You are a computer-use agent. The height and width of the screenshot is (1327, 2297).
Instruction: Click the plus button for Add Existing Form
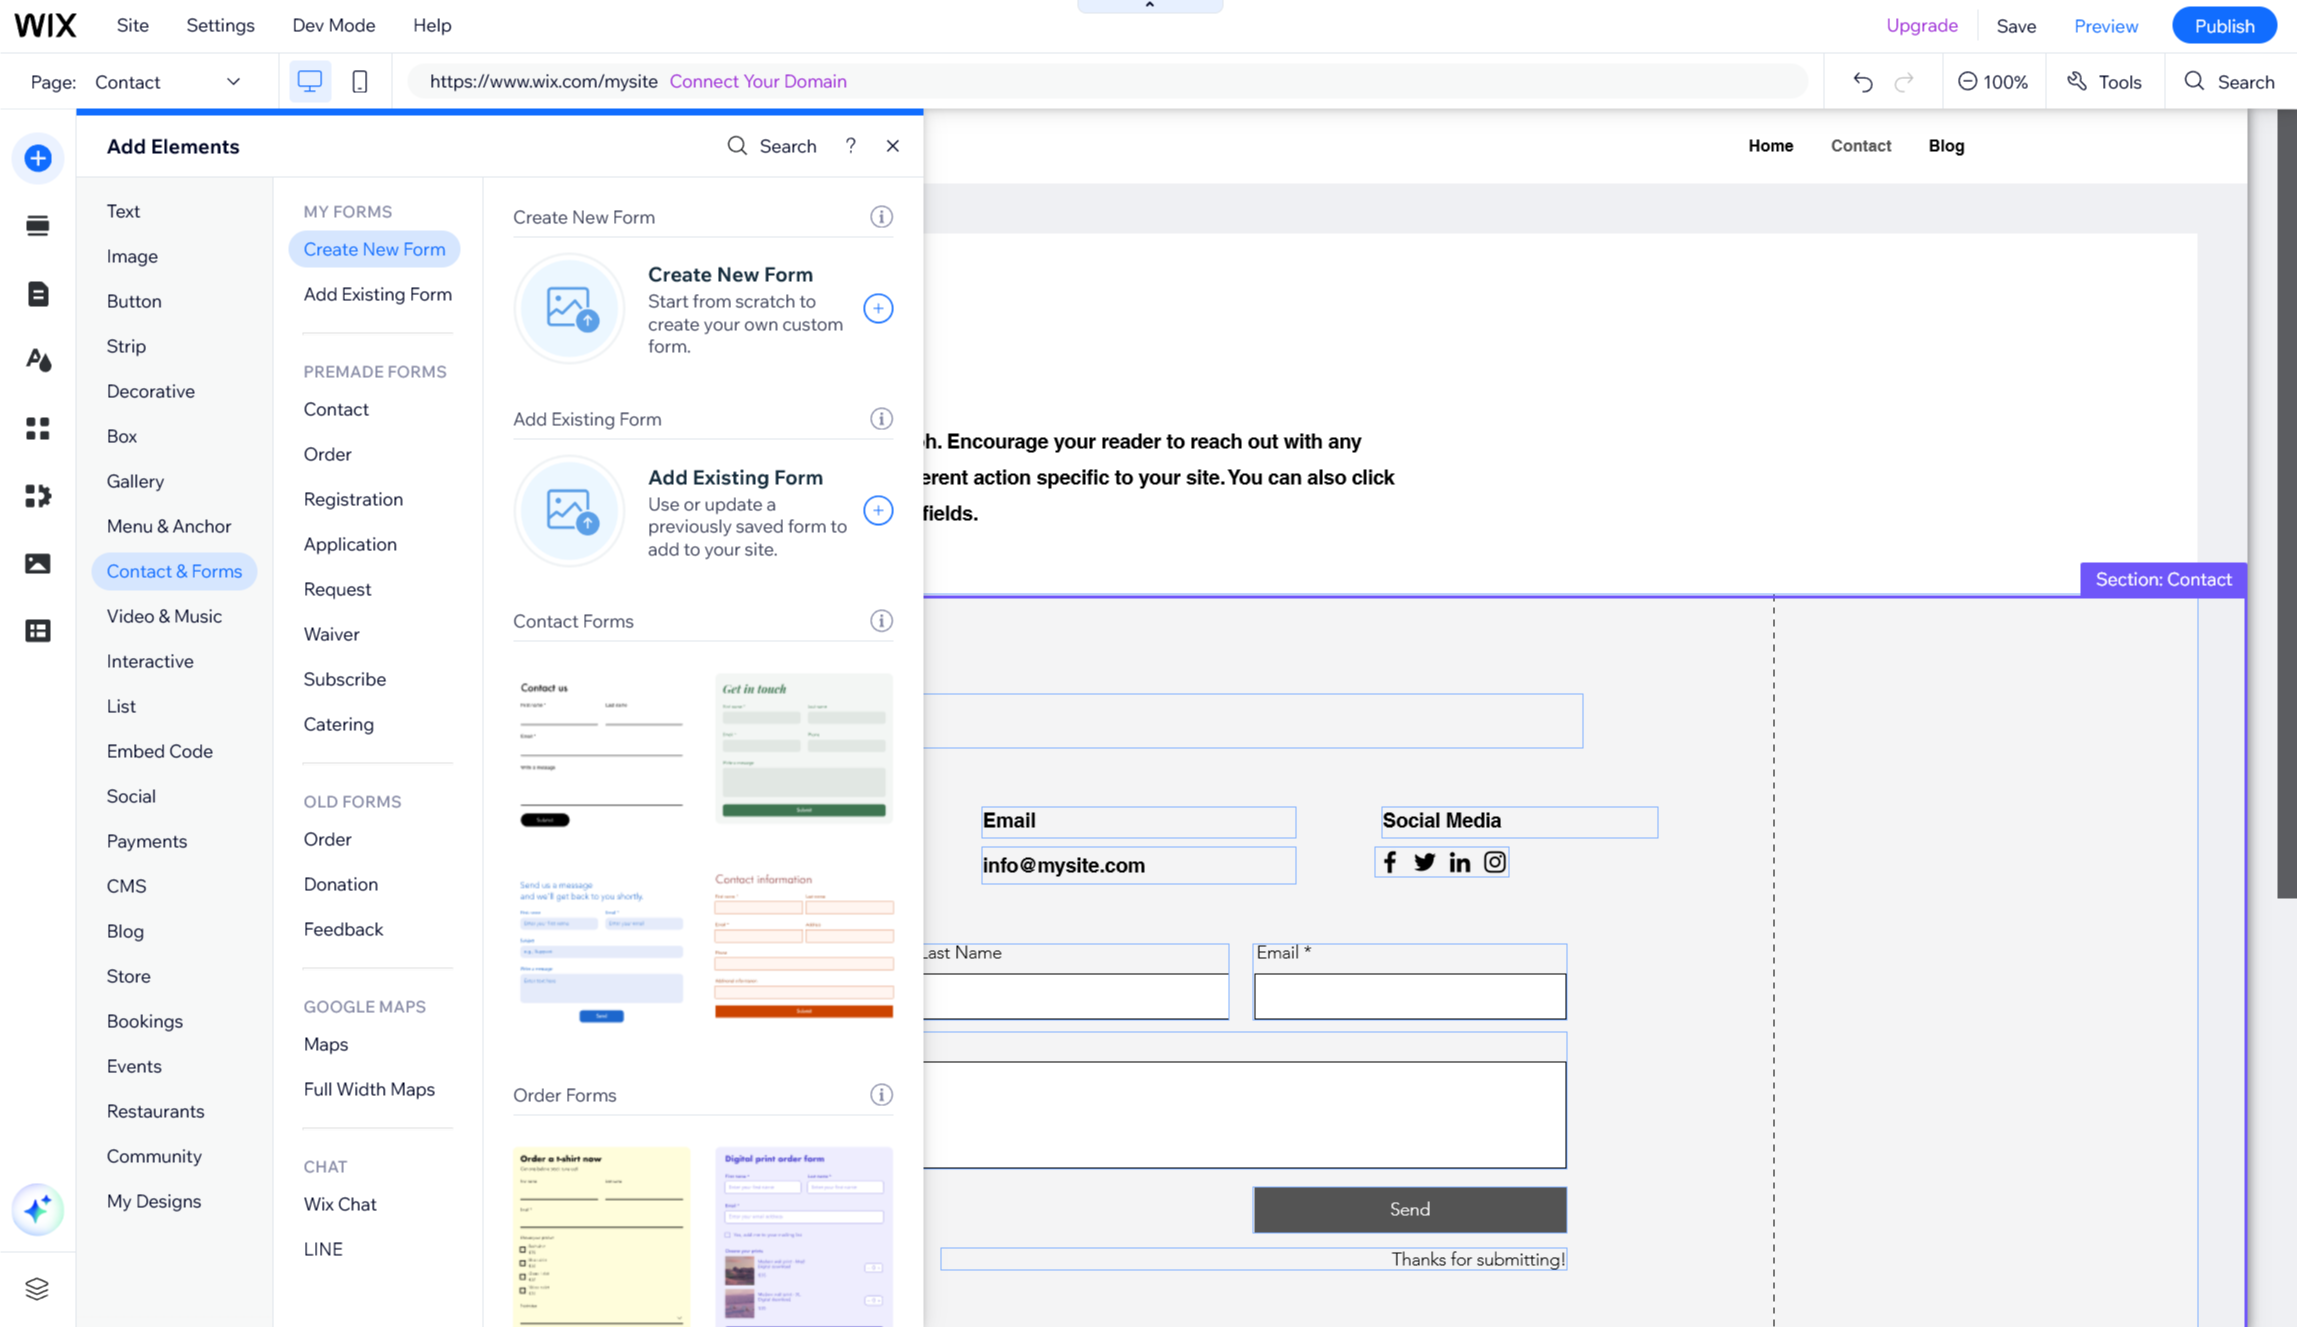coord(878,511)
